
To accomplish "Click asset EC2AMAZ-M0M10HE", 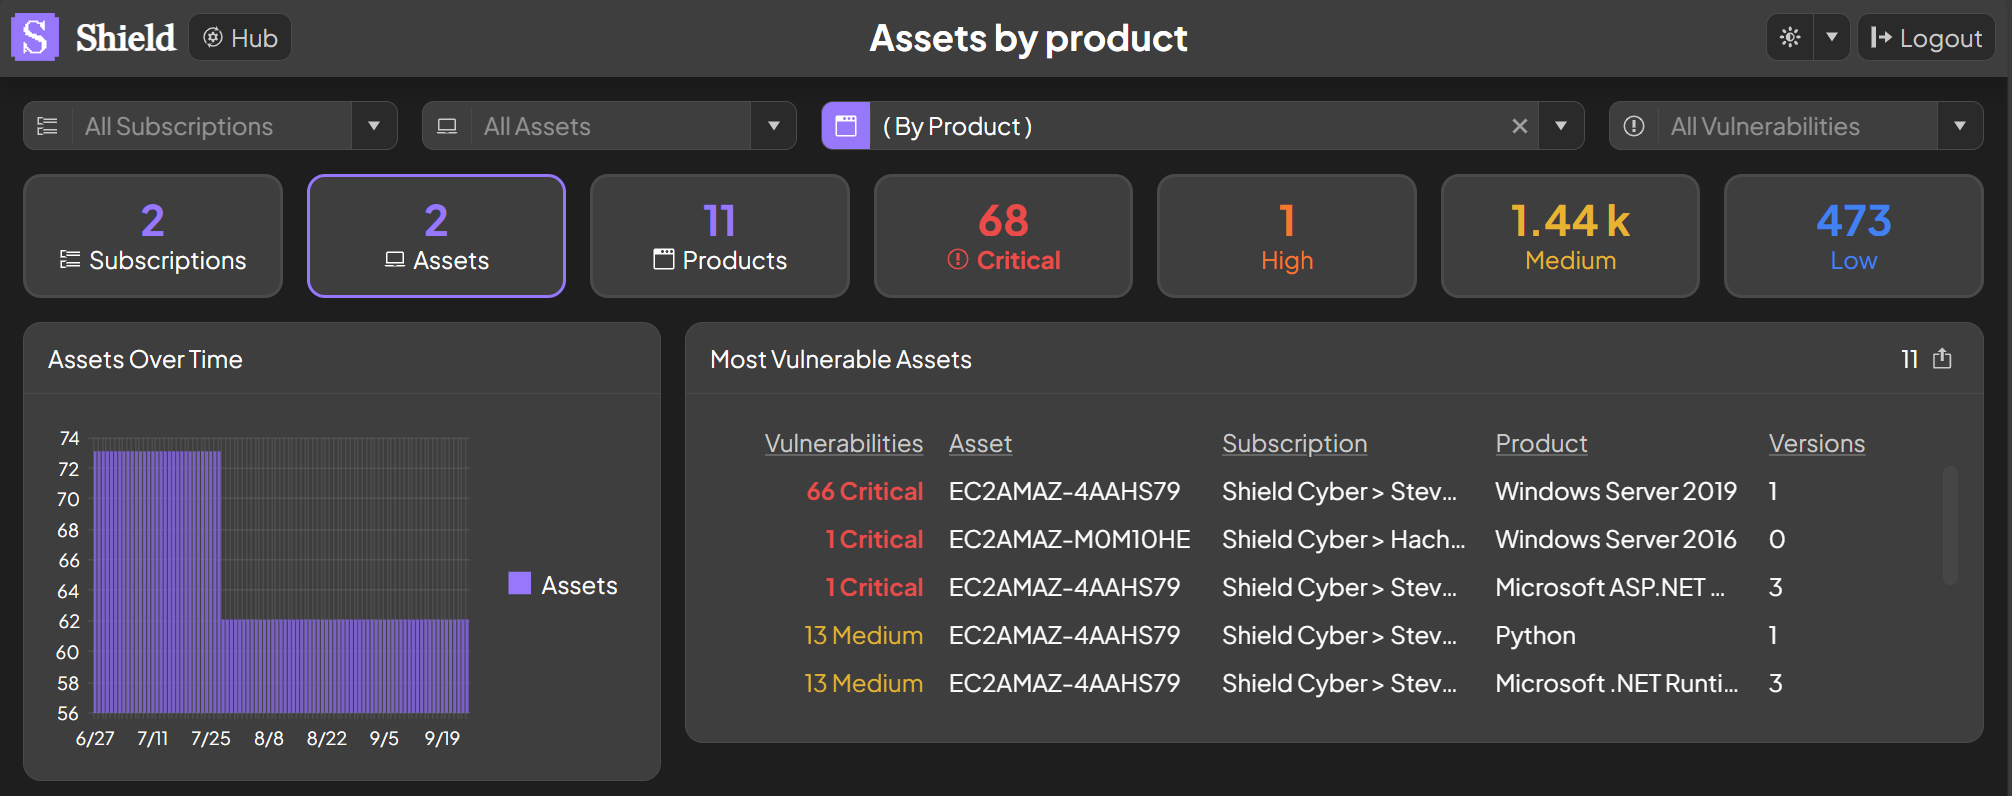I will pos(1069,539).
